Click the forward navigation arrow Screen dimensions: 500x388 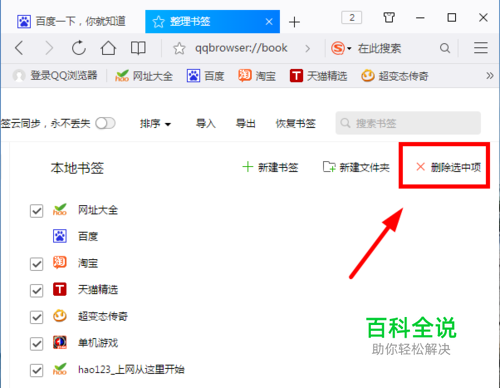tap(49, 48)
